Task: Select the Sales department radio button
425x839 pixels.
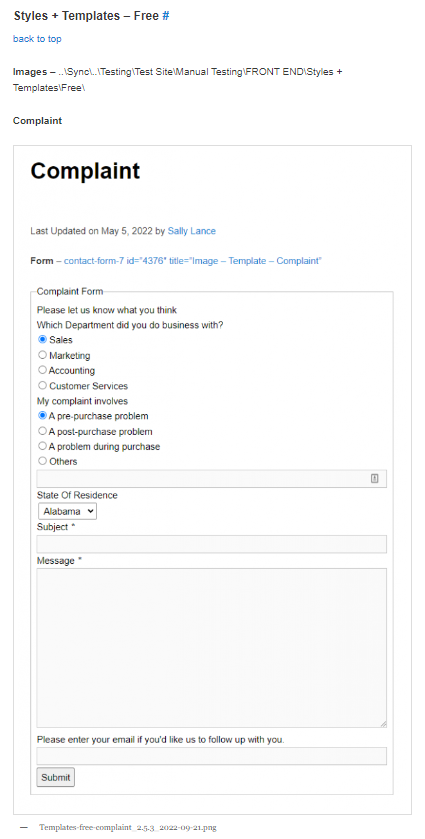Action: click(x=42, y=339)
